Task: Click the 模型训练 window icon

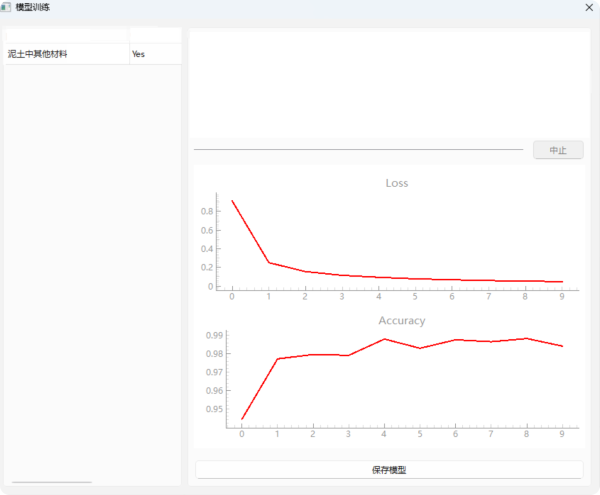Action: 6,7
